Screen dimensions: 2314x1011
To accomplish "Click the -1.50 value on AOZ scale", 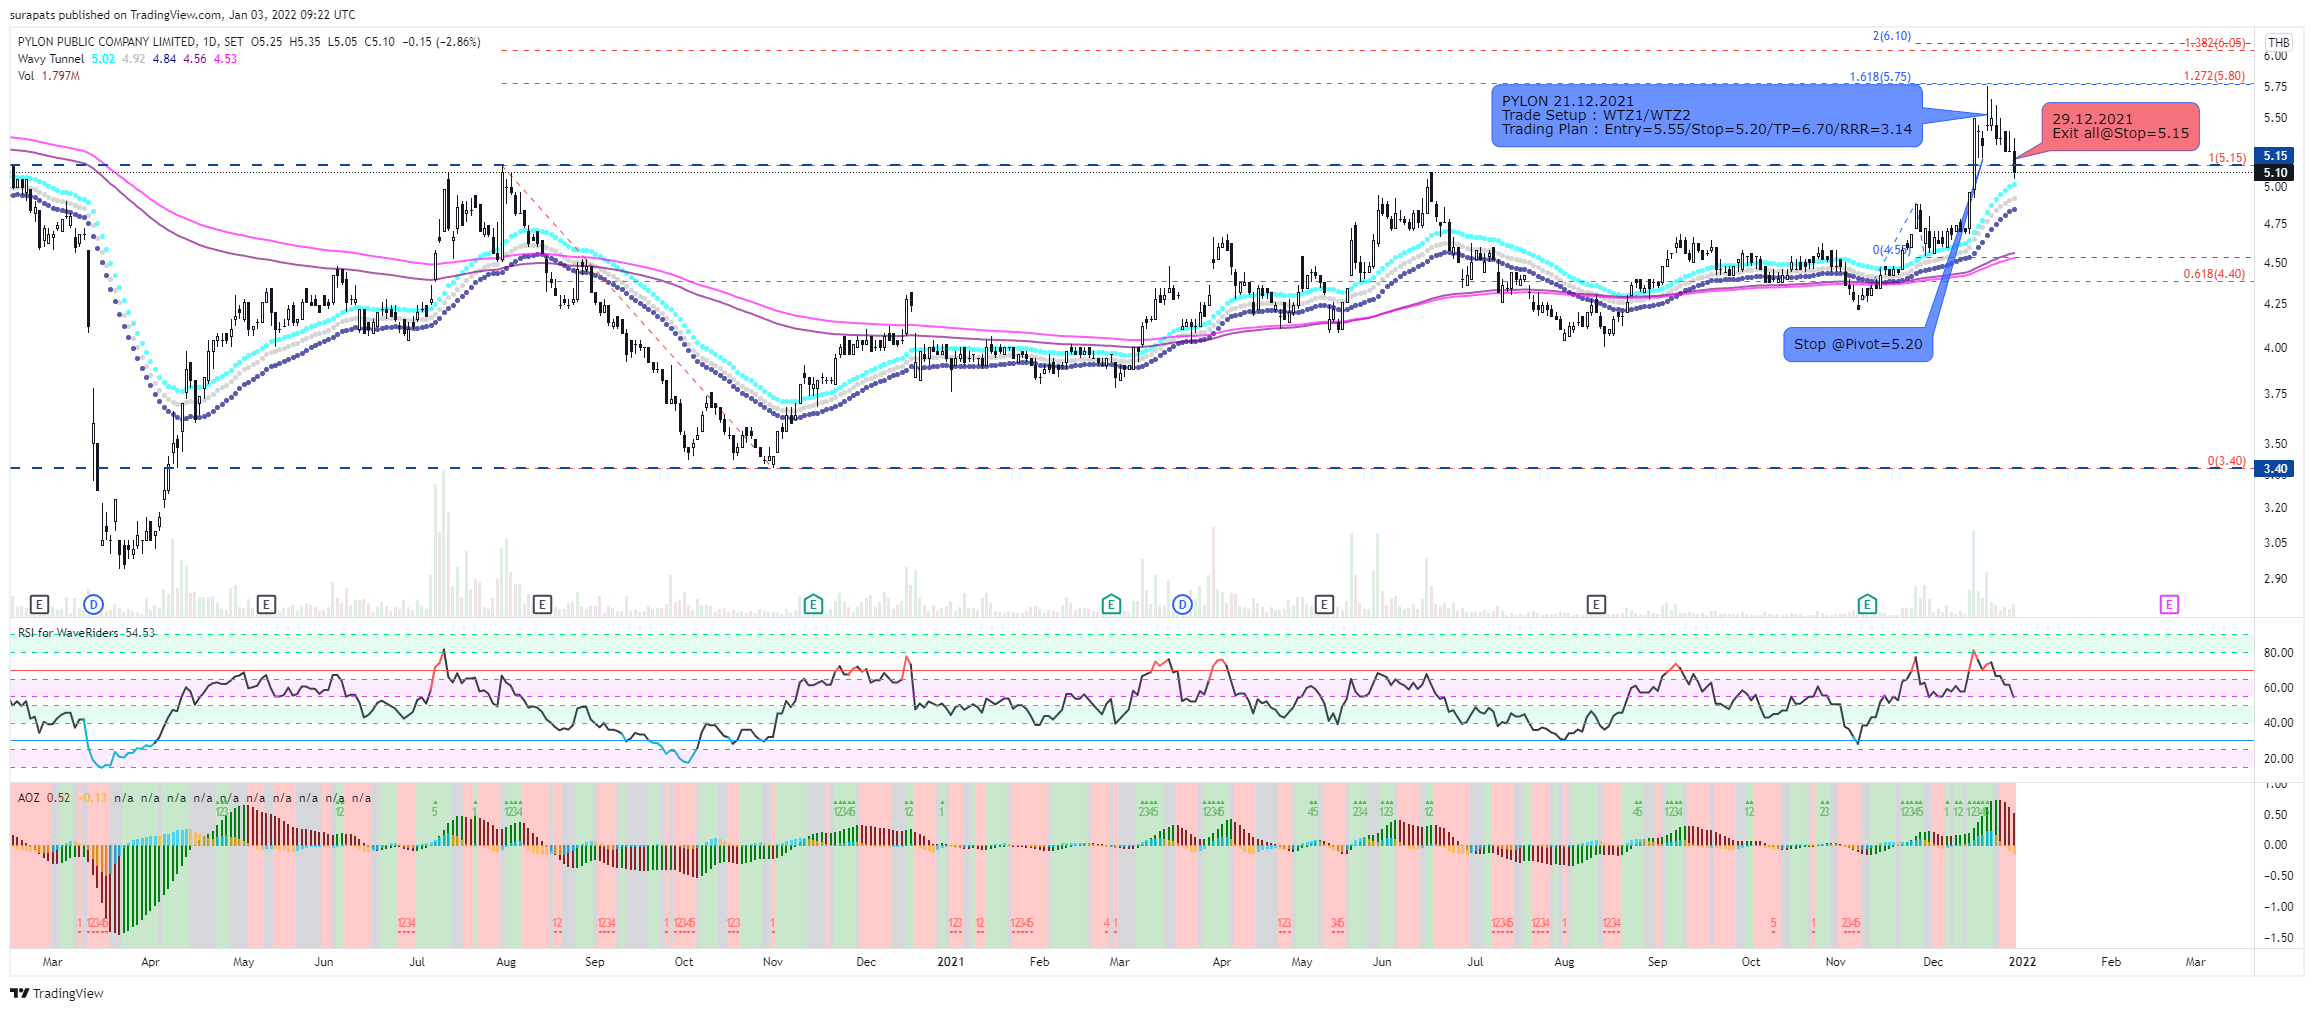I will [x=2277, y=938].
